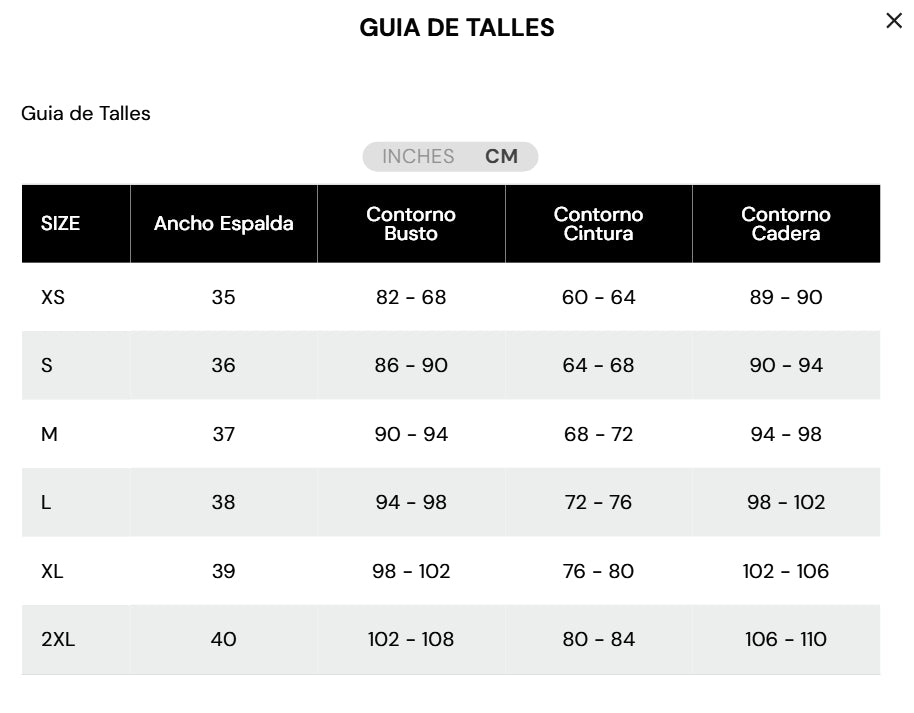
Task: Click the 98 - 102 hip value
Action: tap(786, 503)
